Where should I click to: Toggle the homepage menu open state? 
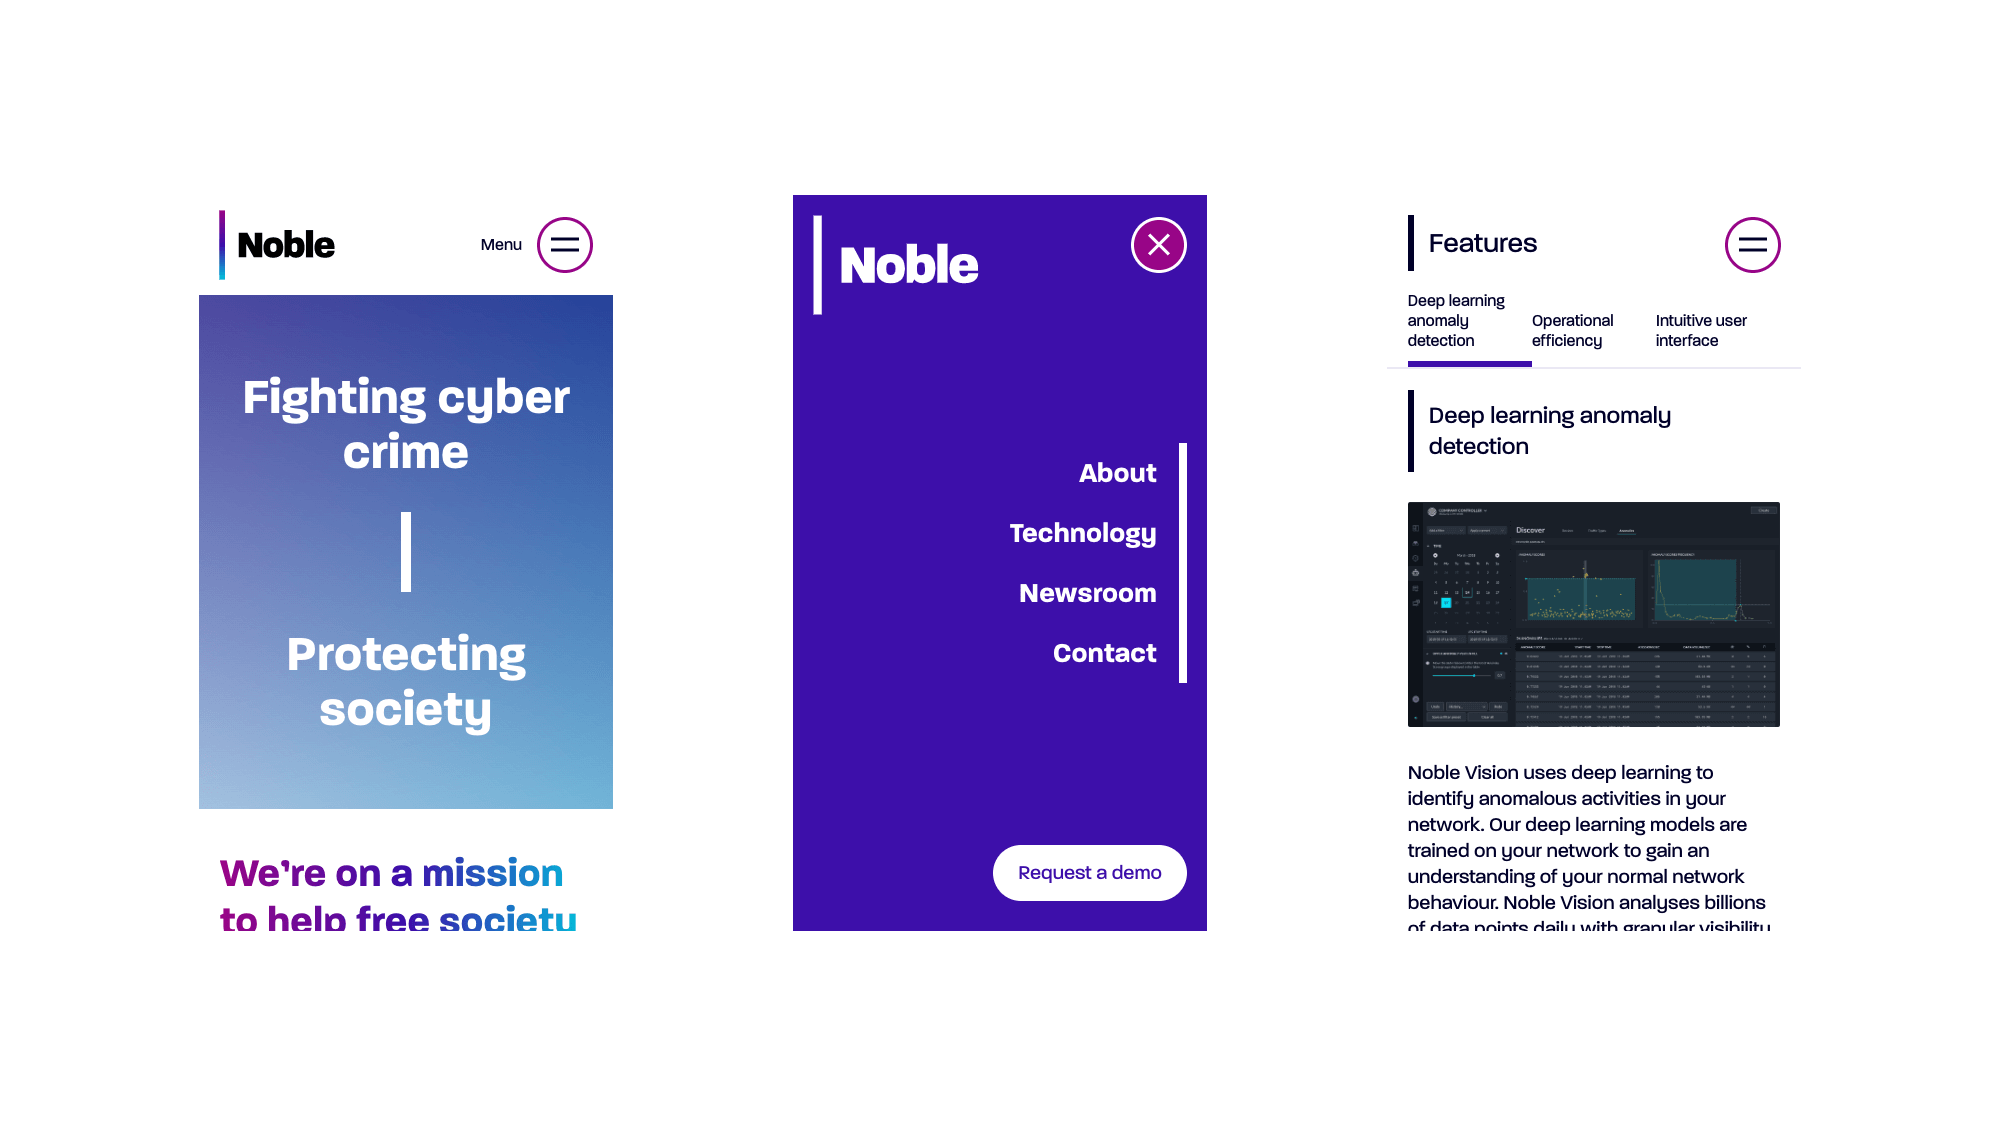point(563,245)
